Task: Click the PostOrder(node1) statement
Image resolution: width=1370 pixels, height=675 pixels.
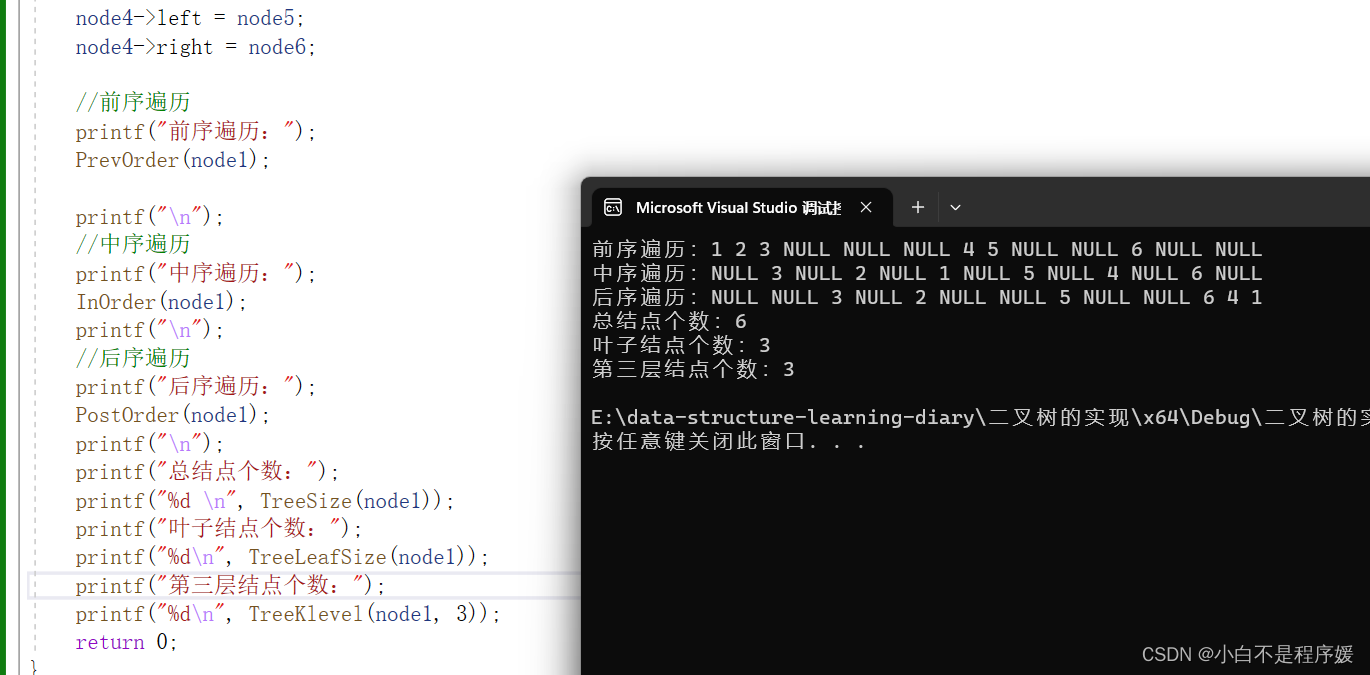Action: pyautogui.click(x=173, y=415)
